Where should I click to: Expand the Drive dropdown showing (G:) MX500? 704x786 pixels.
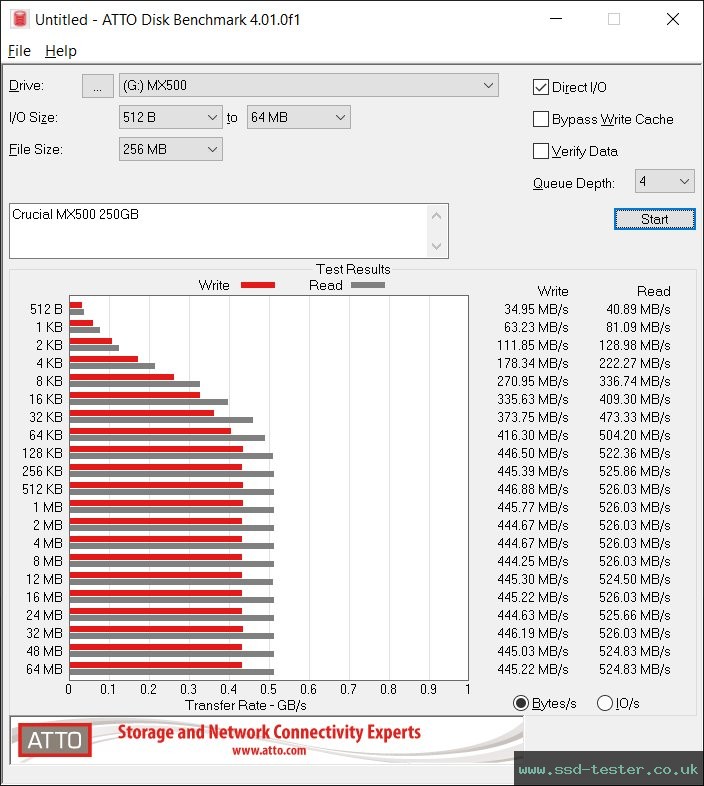coord(308,85)
